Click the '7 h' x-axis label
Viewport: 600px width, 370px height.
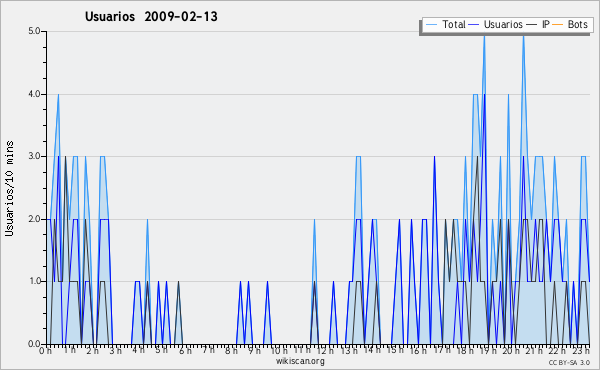click(209, 350)
